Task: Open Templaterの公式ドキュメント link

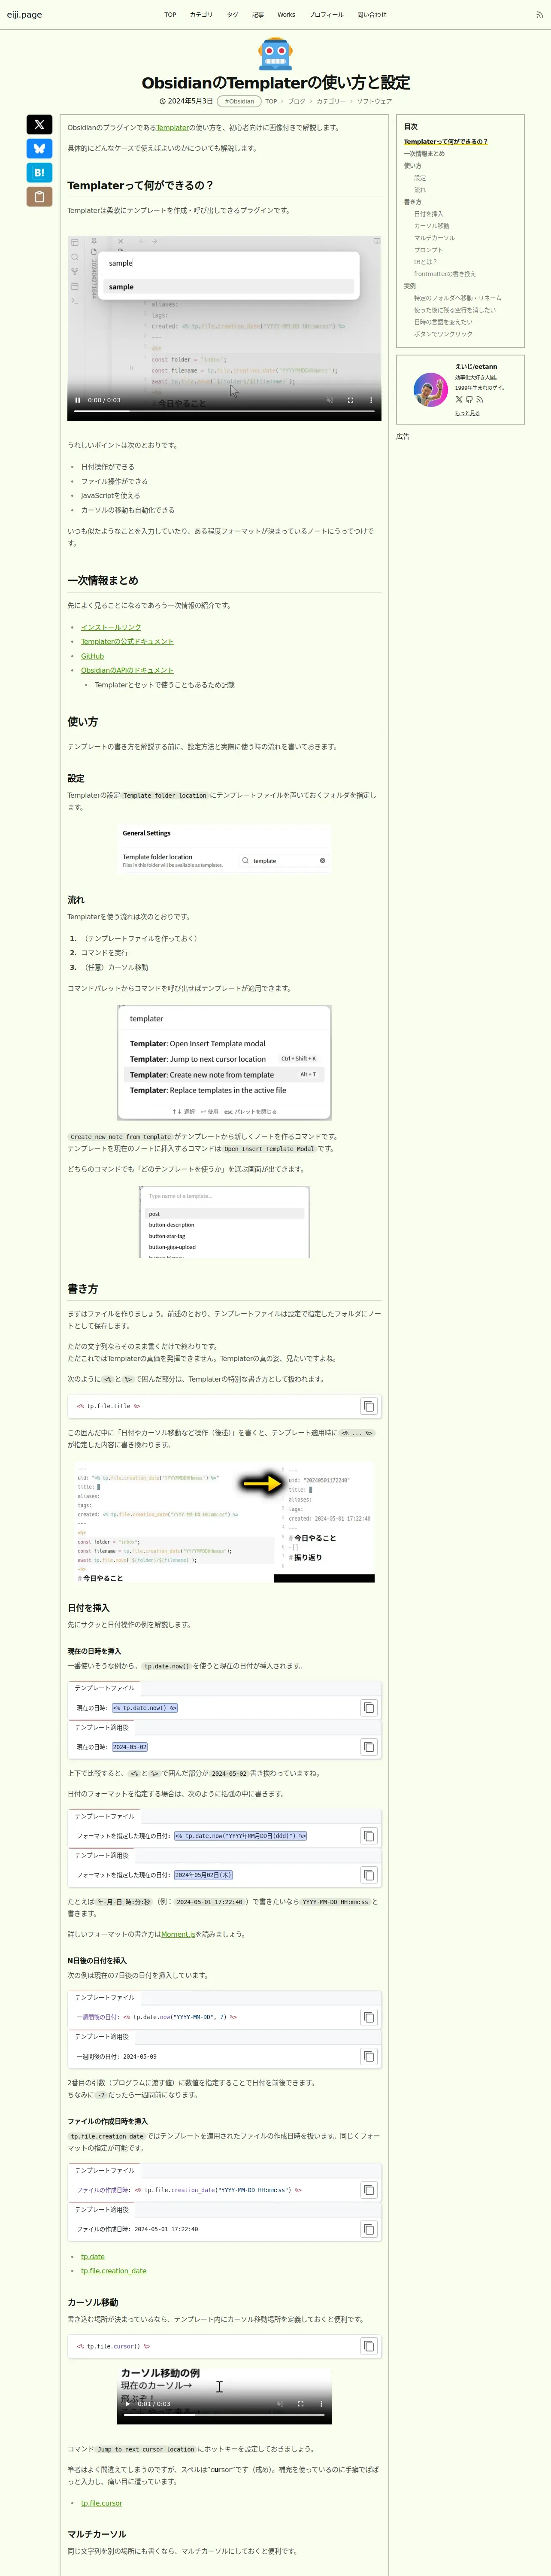Action: 127,642
